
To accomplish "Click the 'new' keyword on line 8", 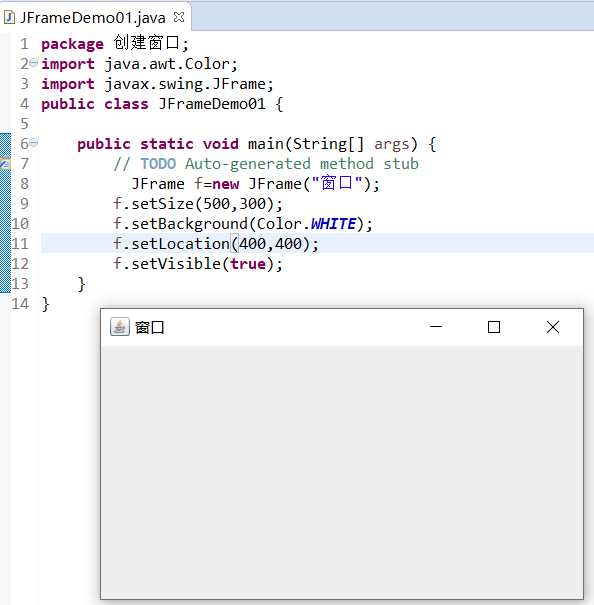I will click(x=226, y=184).
